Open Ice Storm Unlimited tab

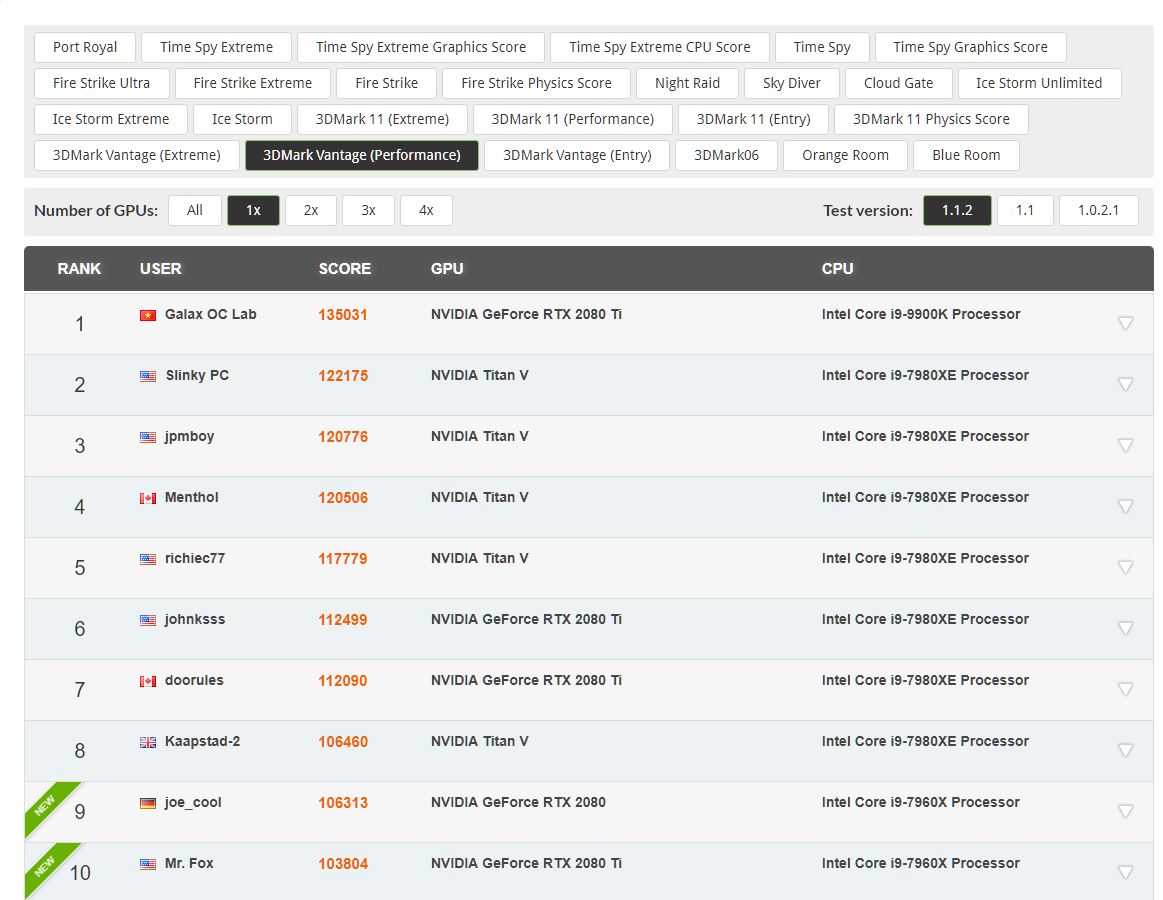[1039, 83]
